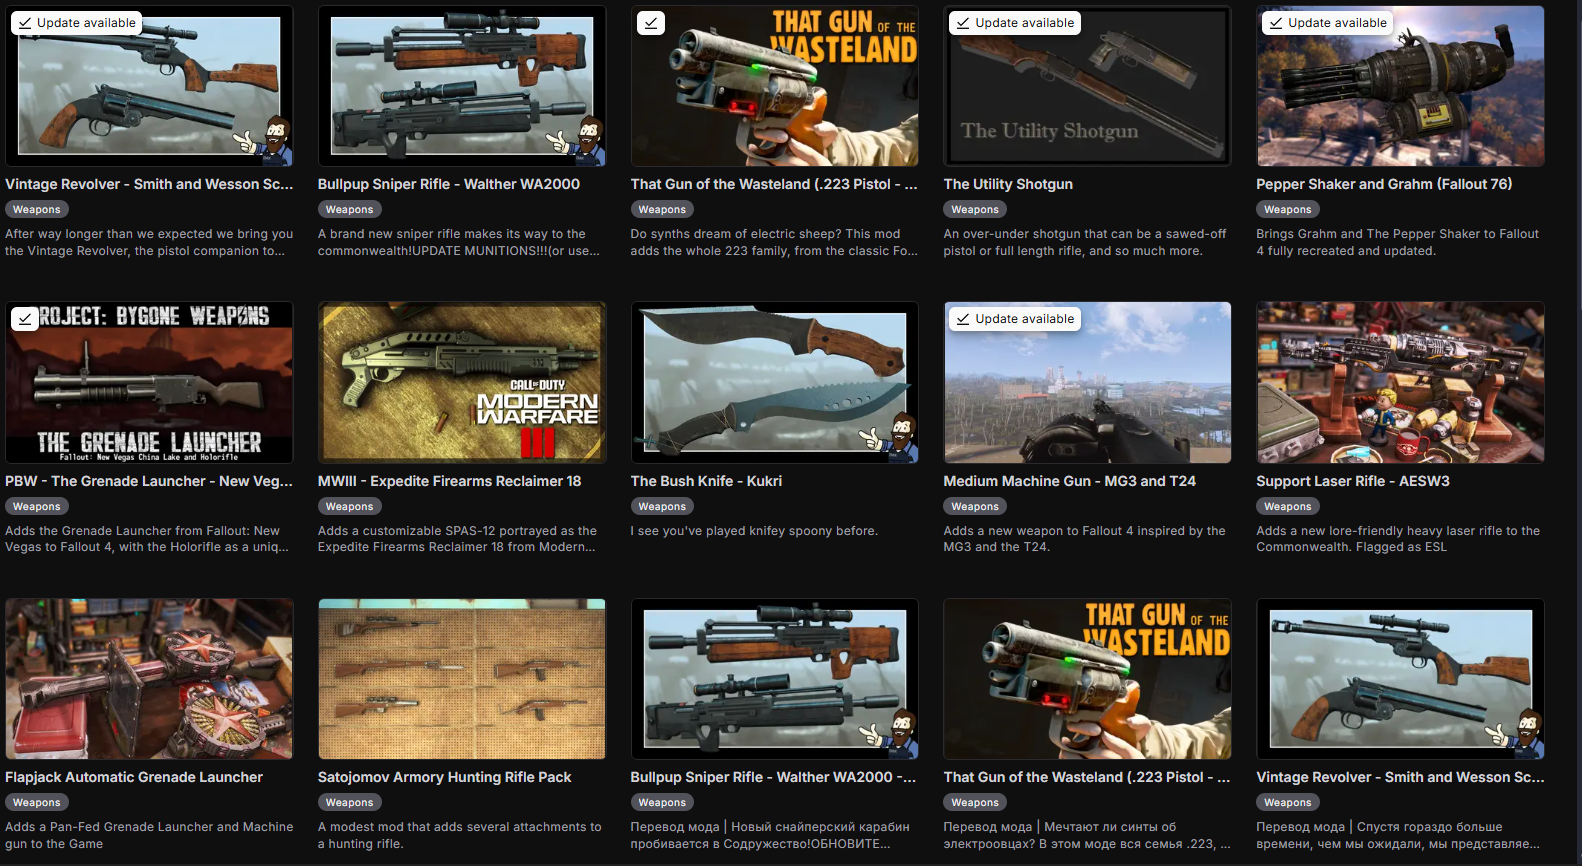Open the That Gun of the Wasteland title with Russian description
Image resolution: width=1582 pixels, height=866 pixels.
[1087, 777]
